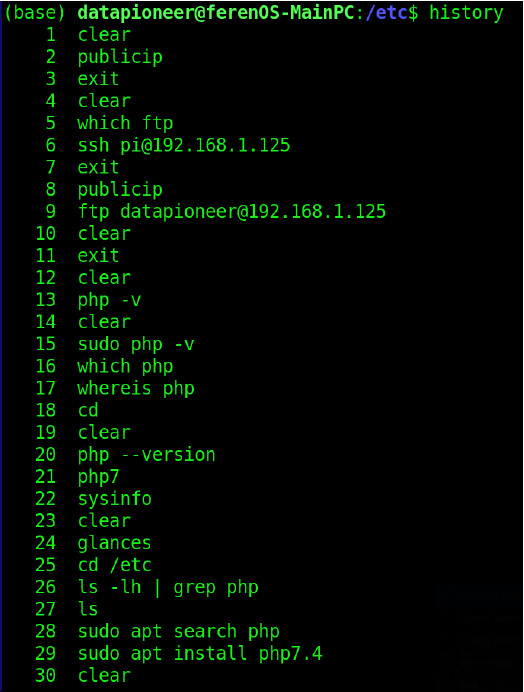Select the 'sysinfo' history line
The width and height of the screenshot is (524, 692).
click(115, 499)
